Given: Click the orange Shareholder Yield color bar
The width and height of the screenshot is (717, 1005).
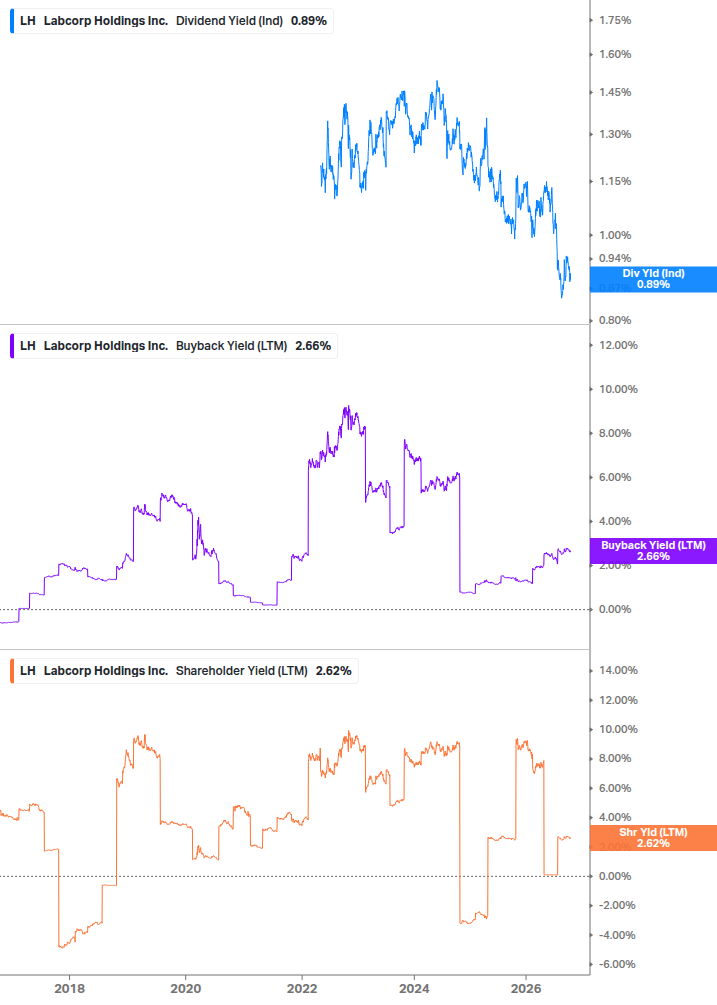Looking at the screenshot, I should pyautogui.click(x=12, y=671).
